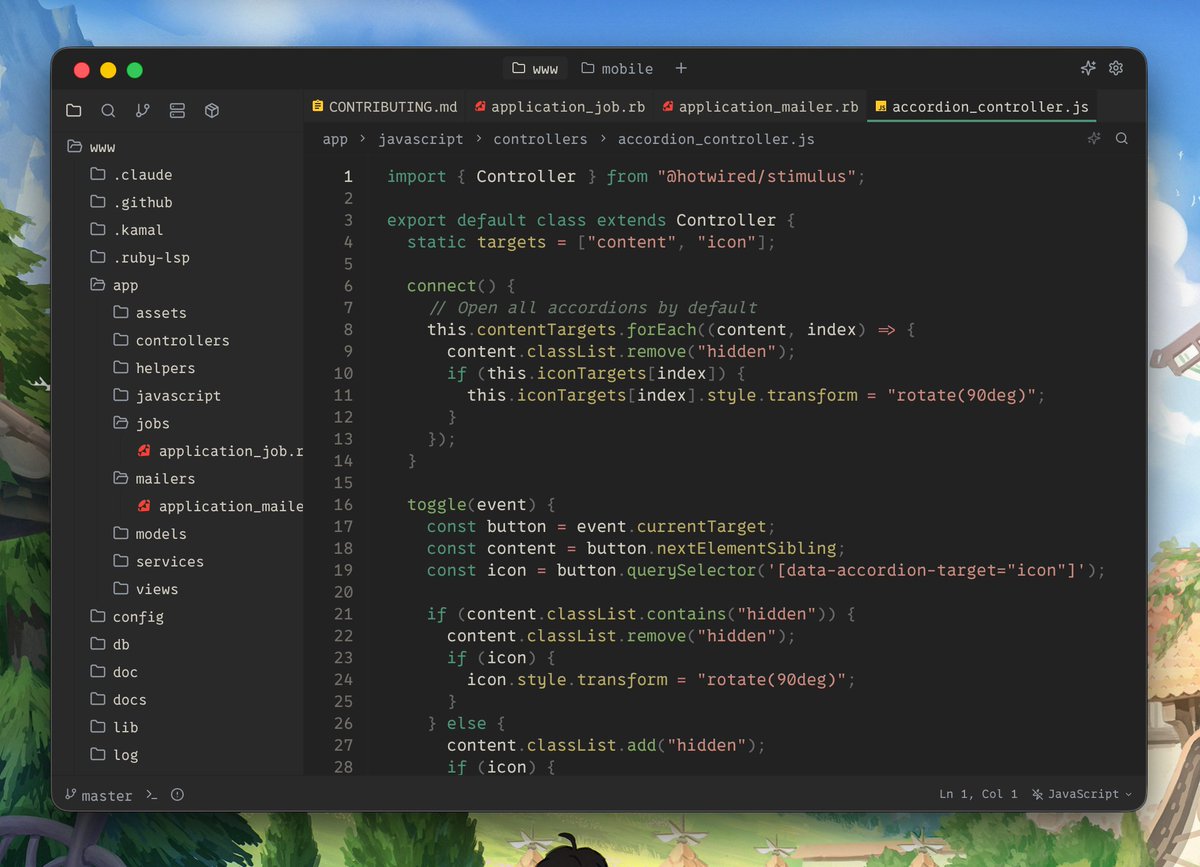The height and width of the screenshot is (867, 1200).
Task: Switch to the mobile workspace tab
Action: coord(617,68)
